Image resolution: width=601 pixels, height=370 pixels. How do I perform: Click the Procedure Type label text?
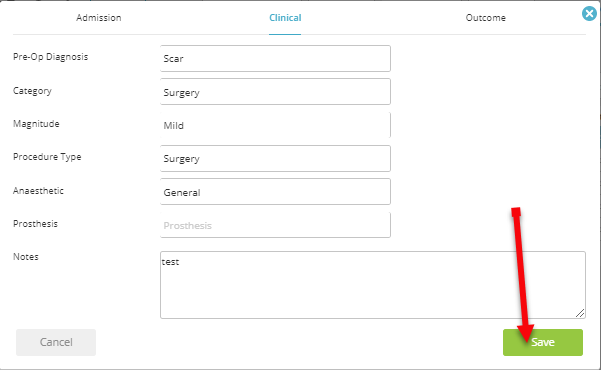[47, 157]
